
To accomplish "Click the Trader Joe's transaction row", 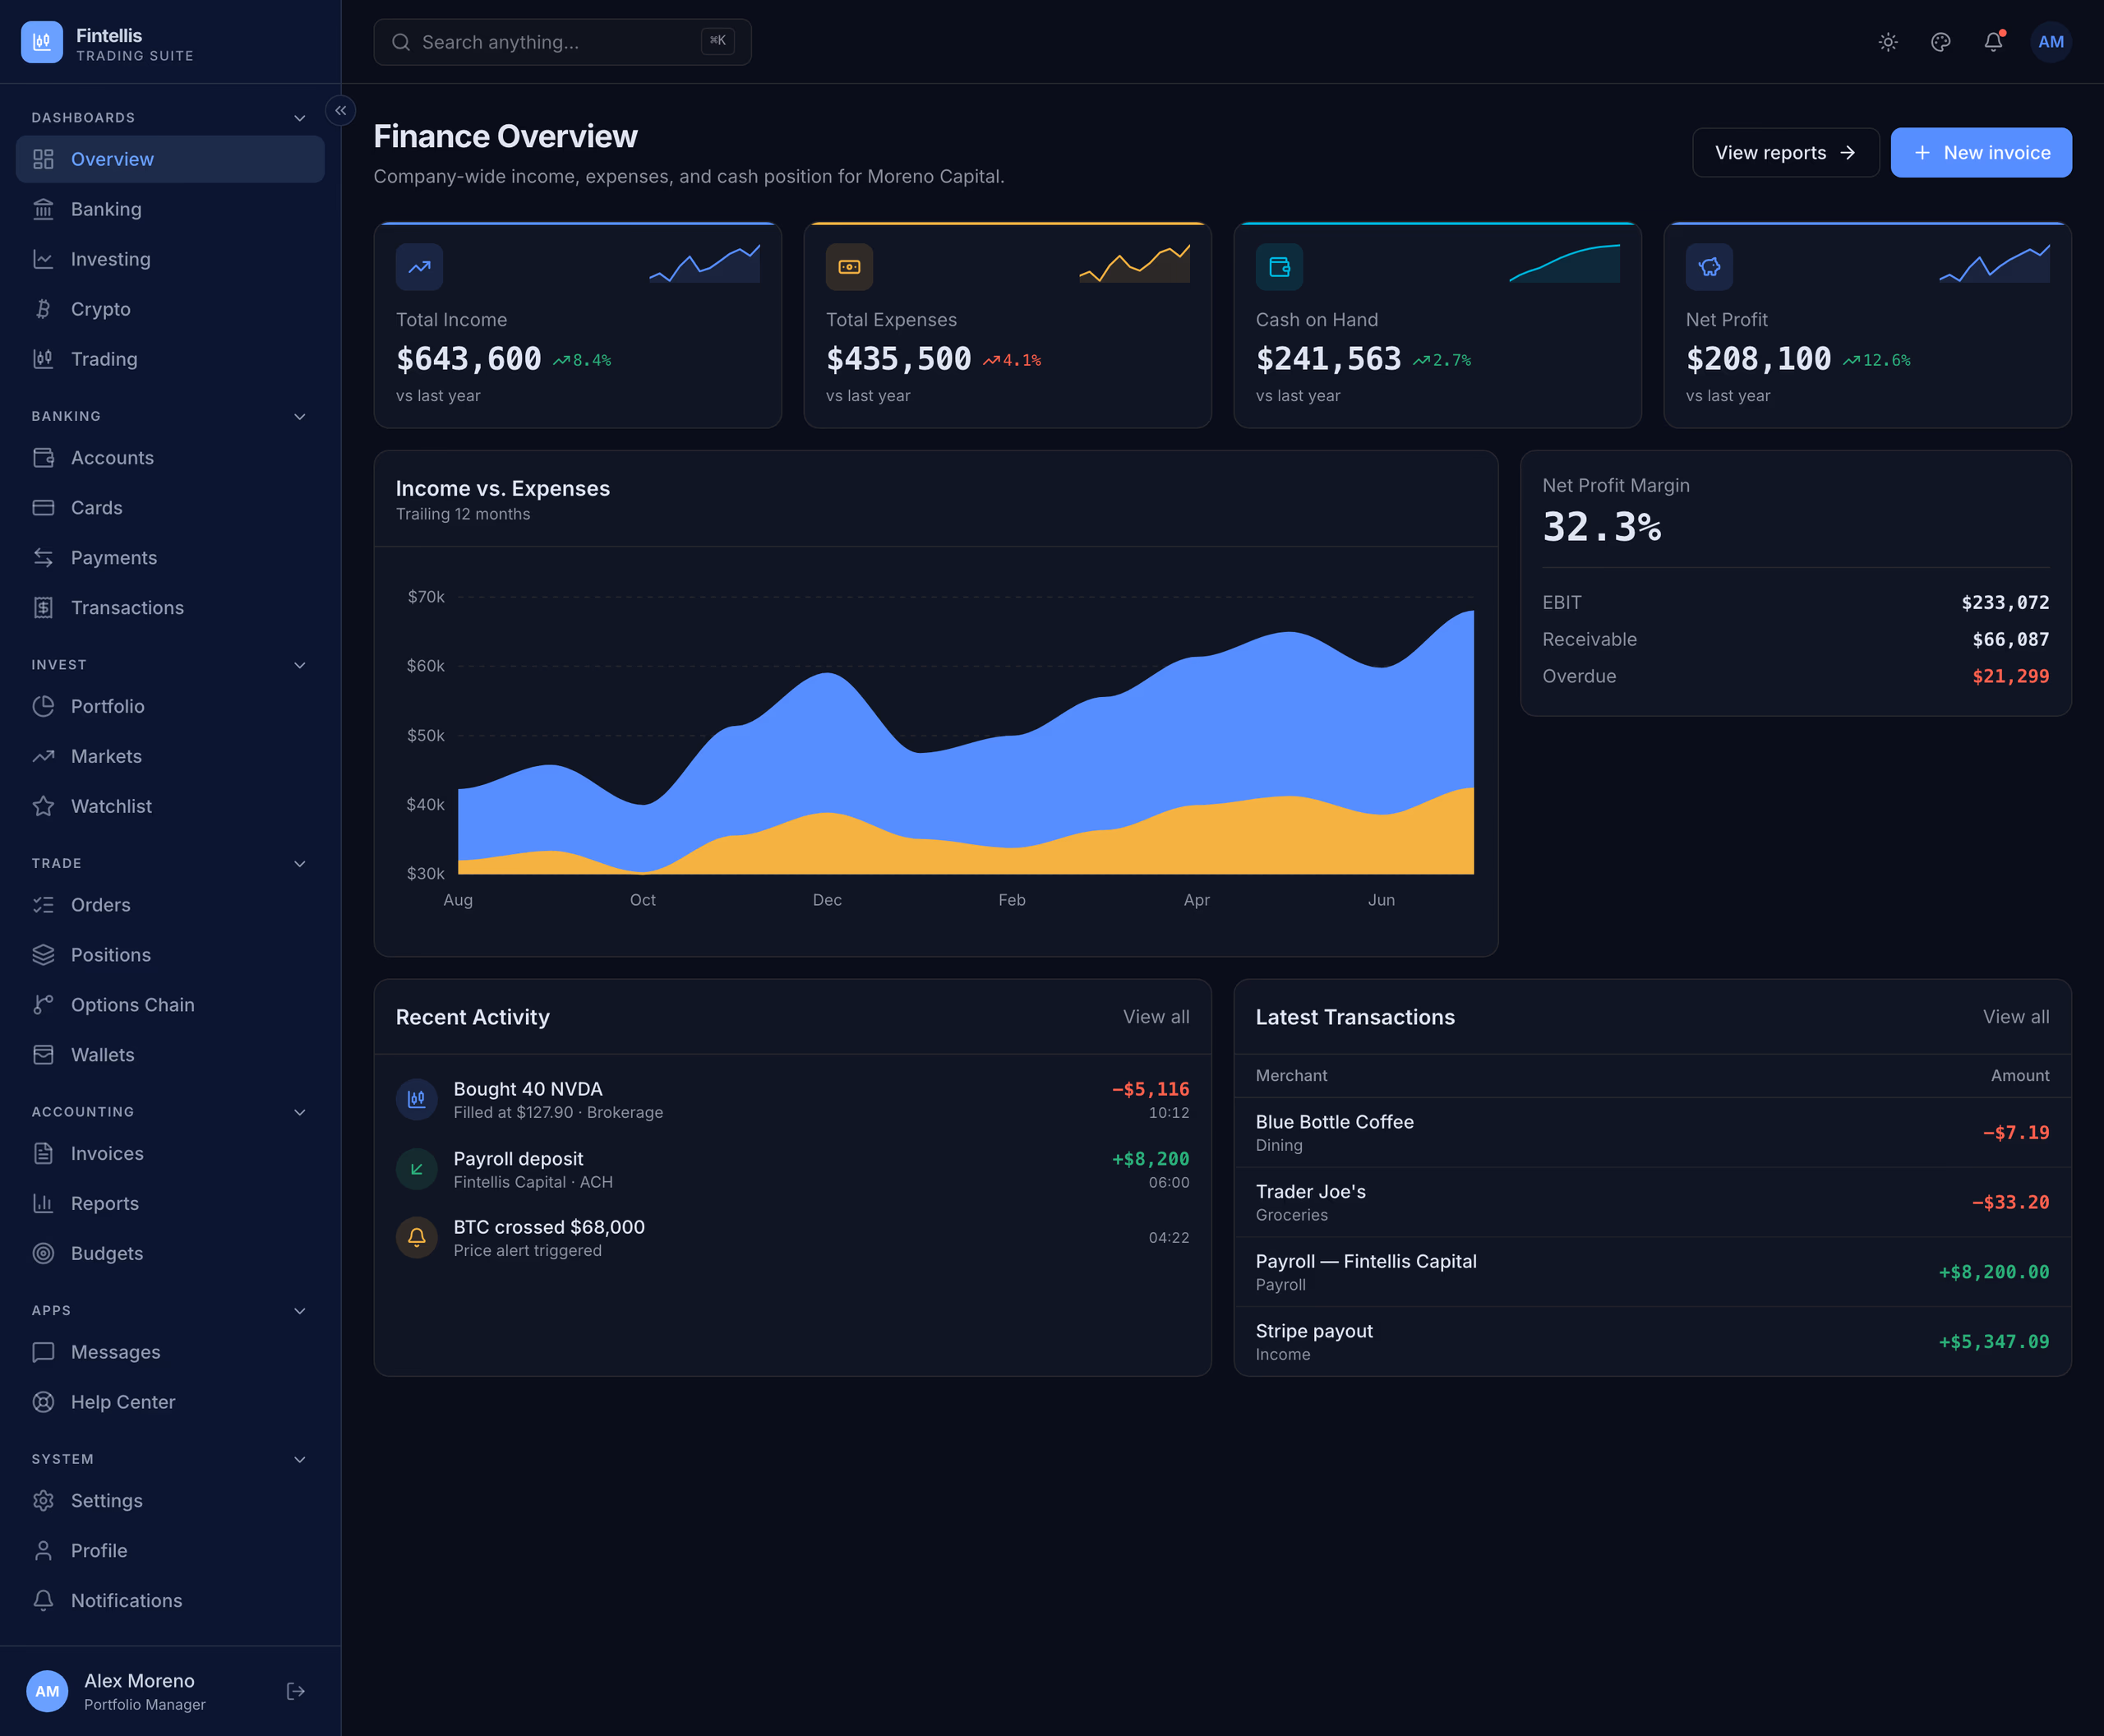I will point(1652,1203).
